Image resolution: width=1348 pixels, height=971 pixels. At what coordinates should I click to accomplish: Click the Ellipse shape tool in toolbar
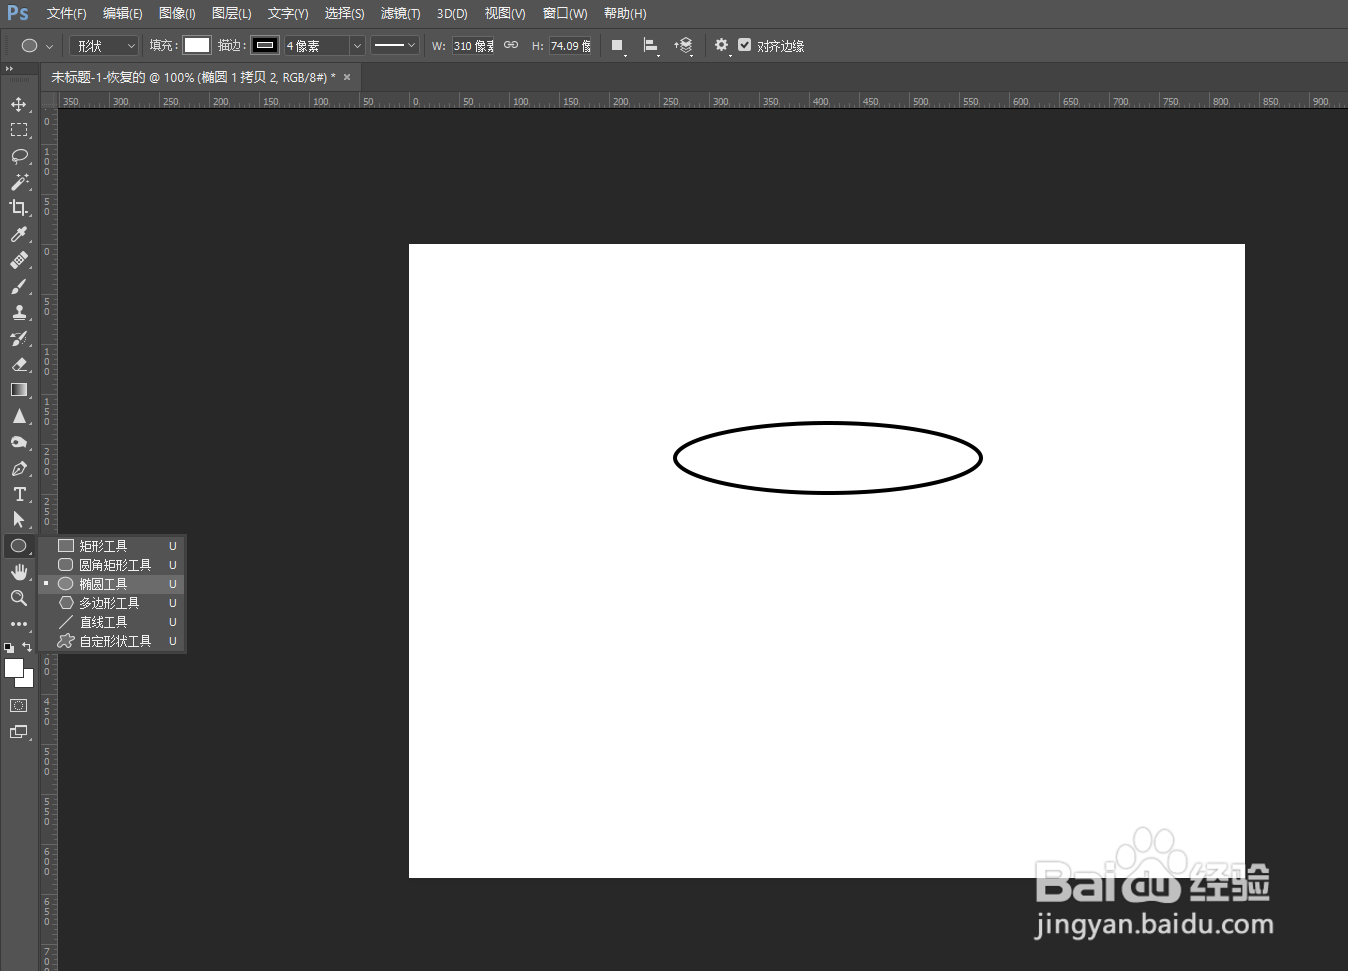(19, 546)
